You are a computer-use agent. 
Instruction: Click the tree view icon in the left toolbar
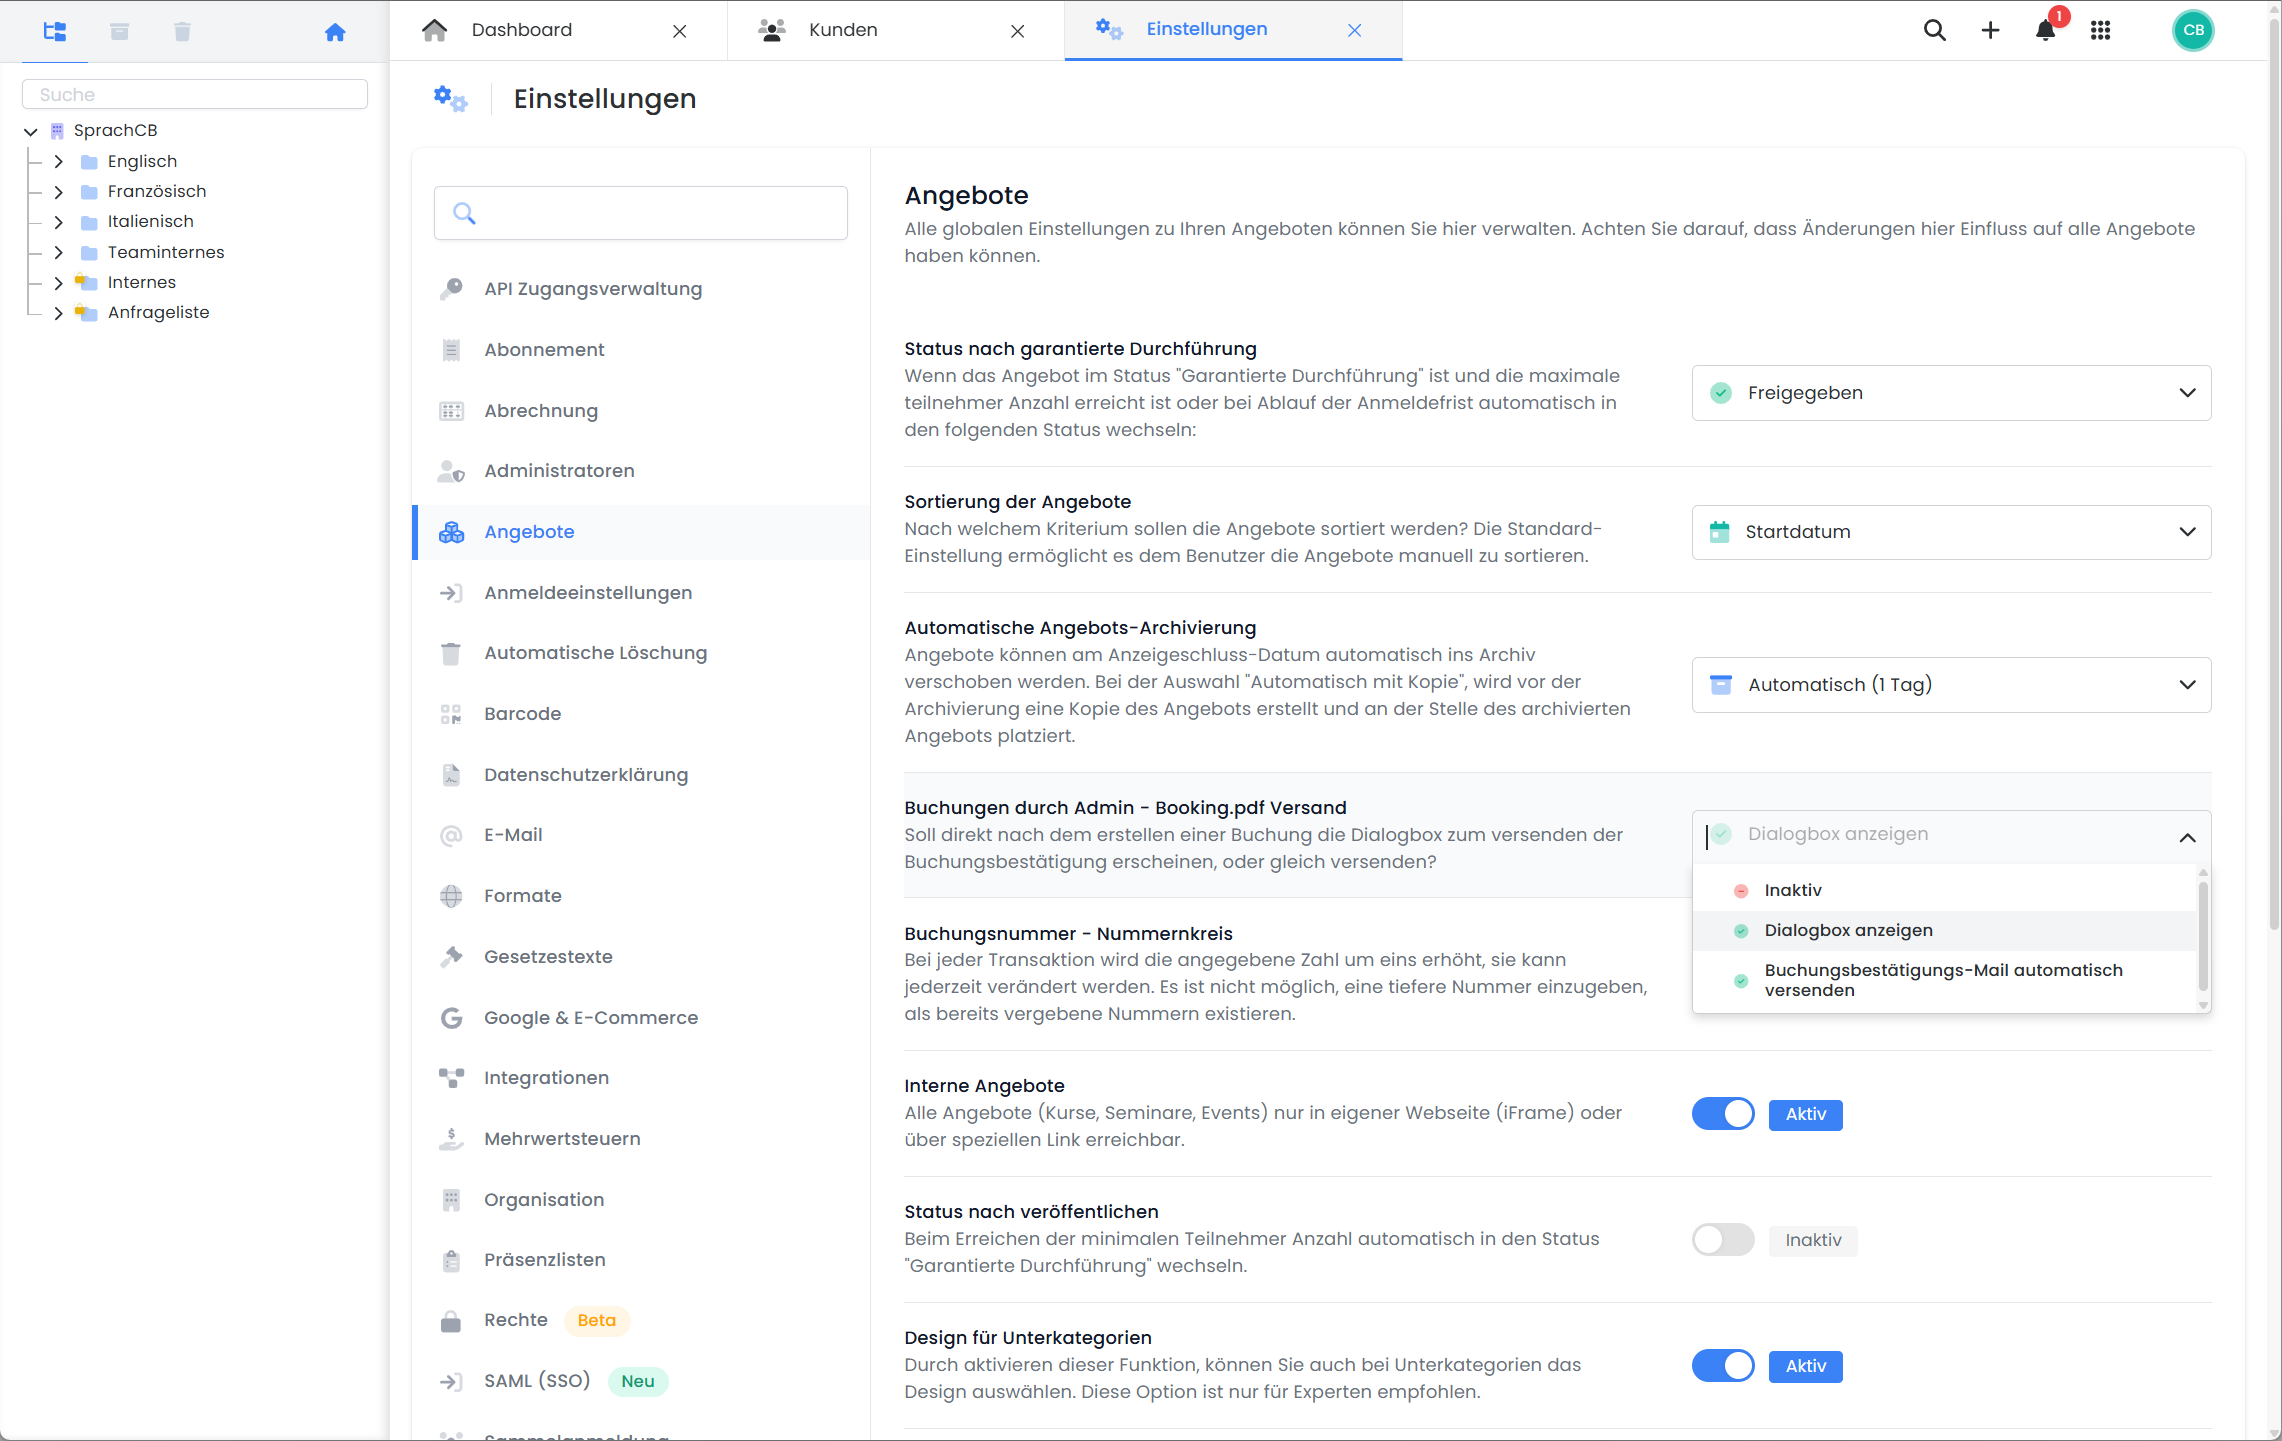click(x=55, y=31)
